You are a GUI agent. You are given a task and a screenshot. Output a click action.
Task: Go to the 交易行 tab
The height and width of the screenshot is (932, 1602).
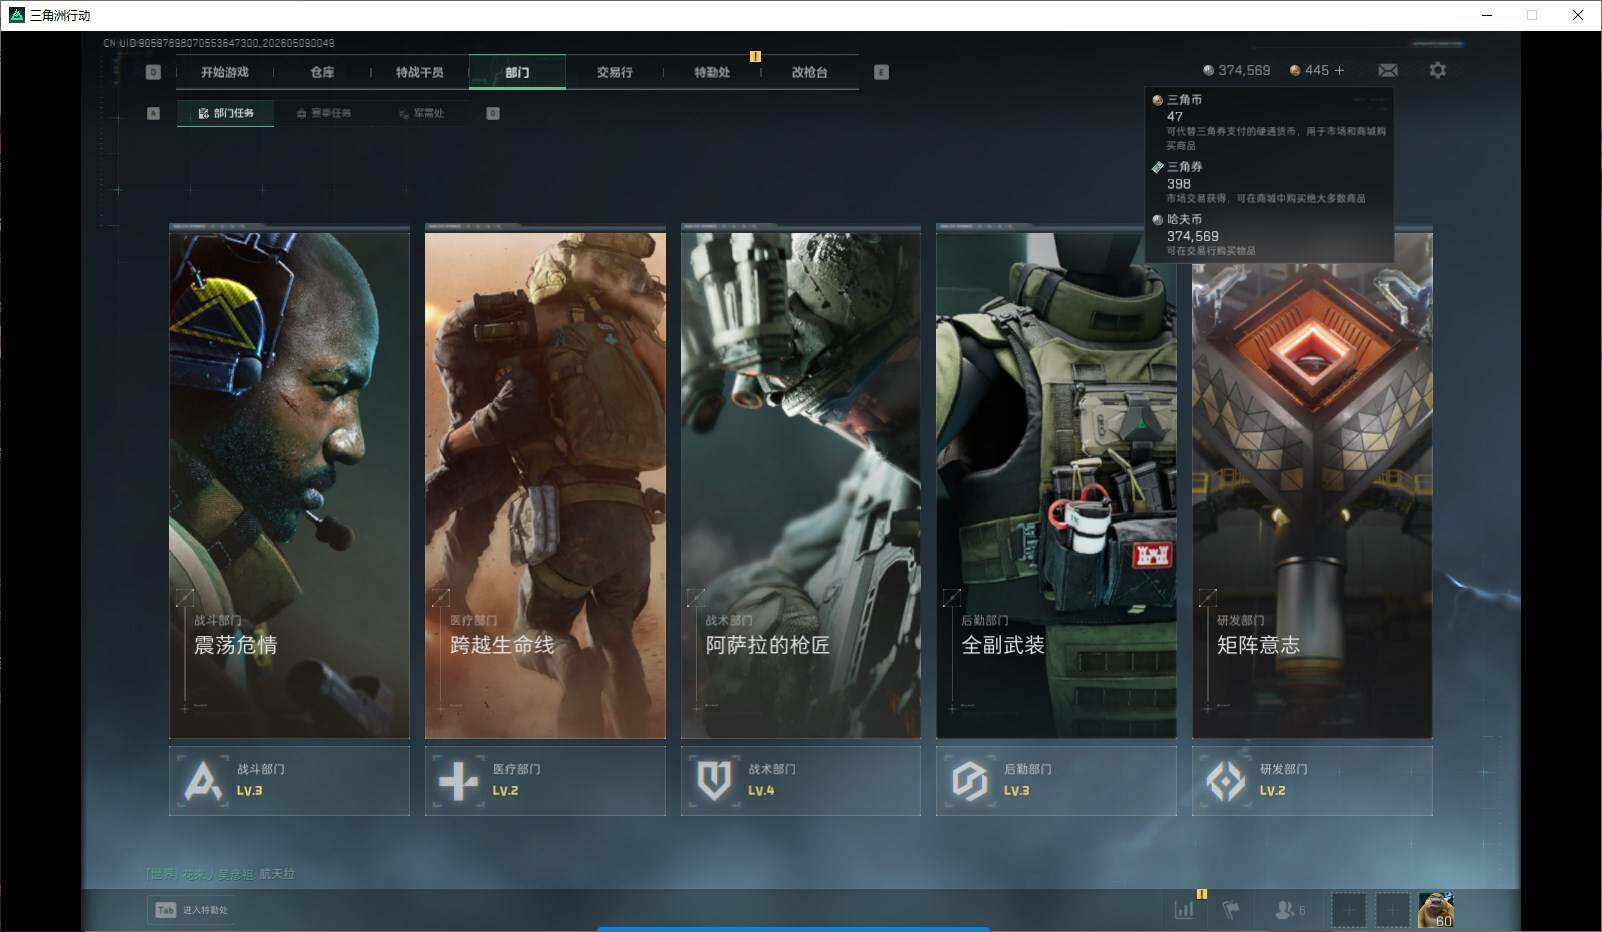[x=614, y=72]
